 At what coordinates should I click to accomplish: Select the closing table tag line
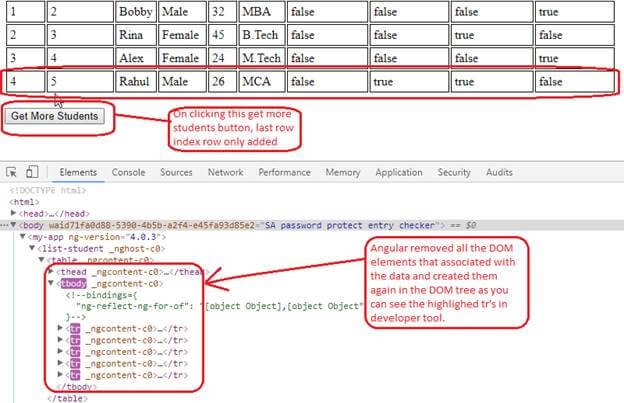click(67, 398)
